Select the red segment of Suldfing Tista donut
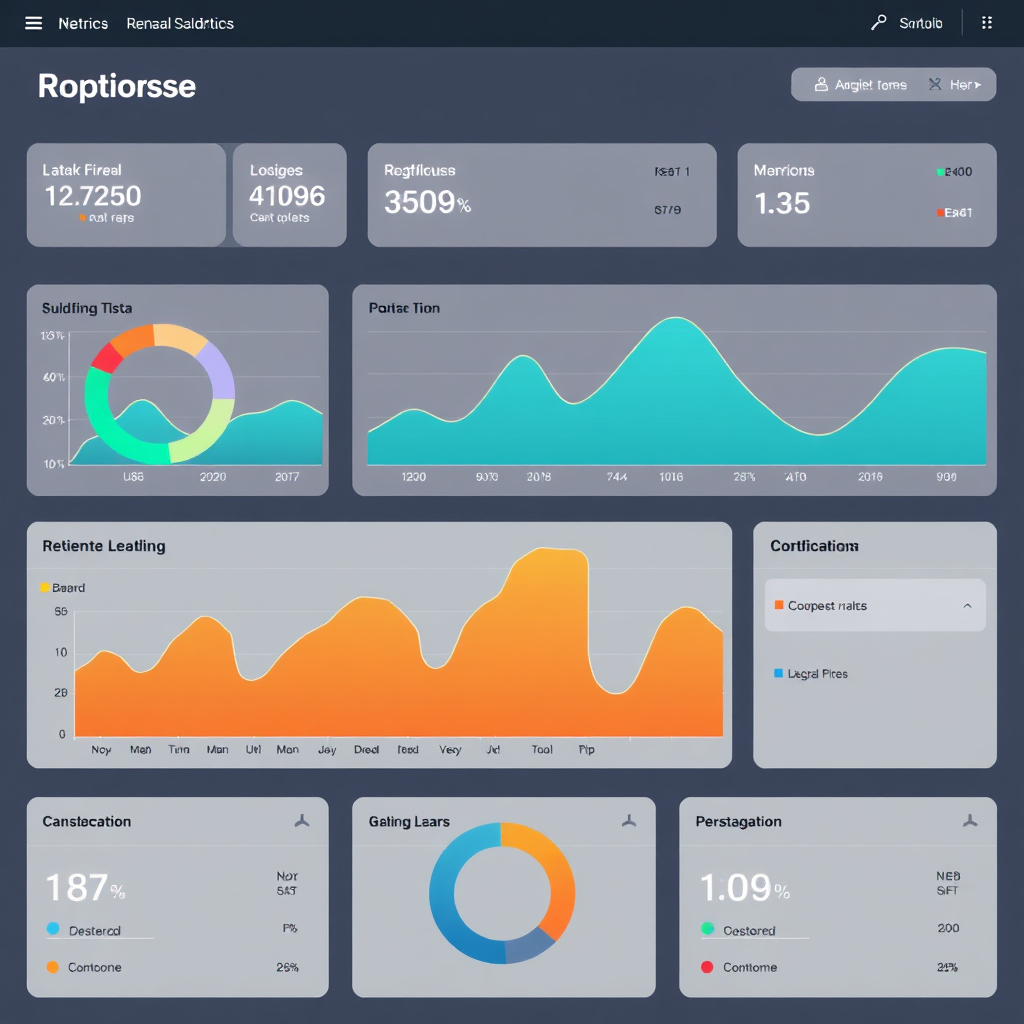 point(104,358)
